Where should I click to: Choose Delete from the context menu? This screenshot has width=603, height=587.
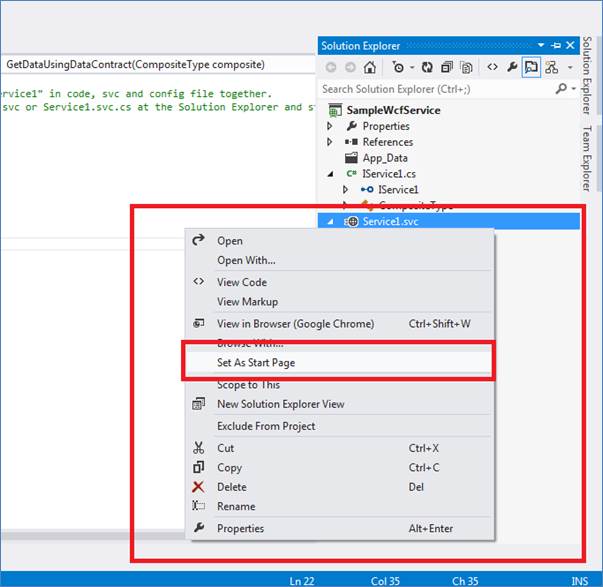(341, 487)
